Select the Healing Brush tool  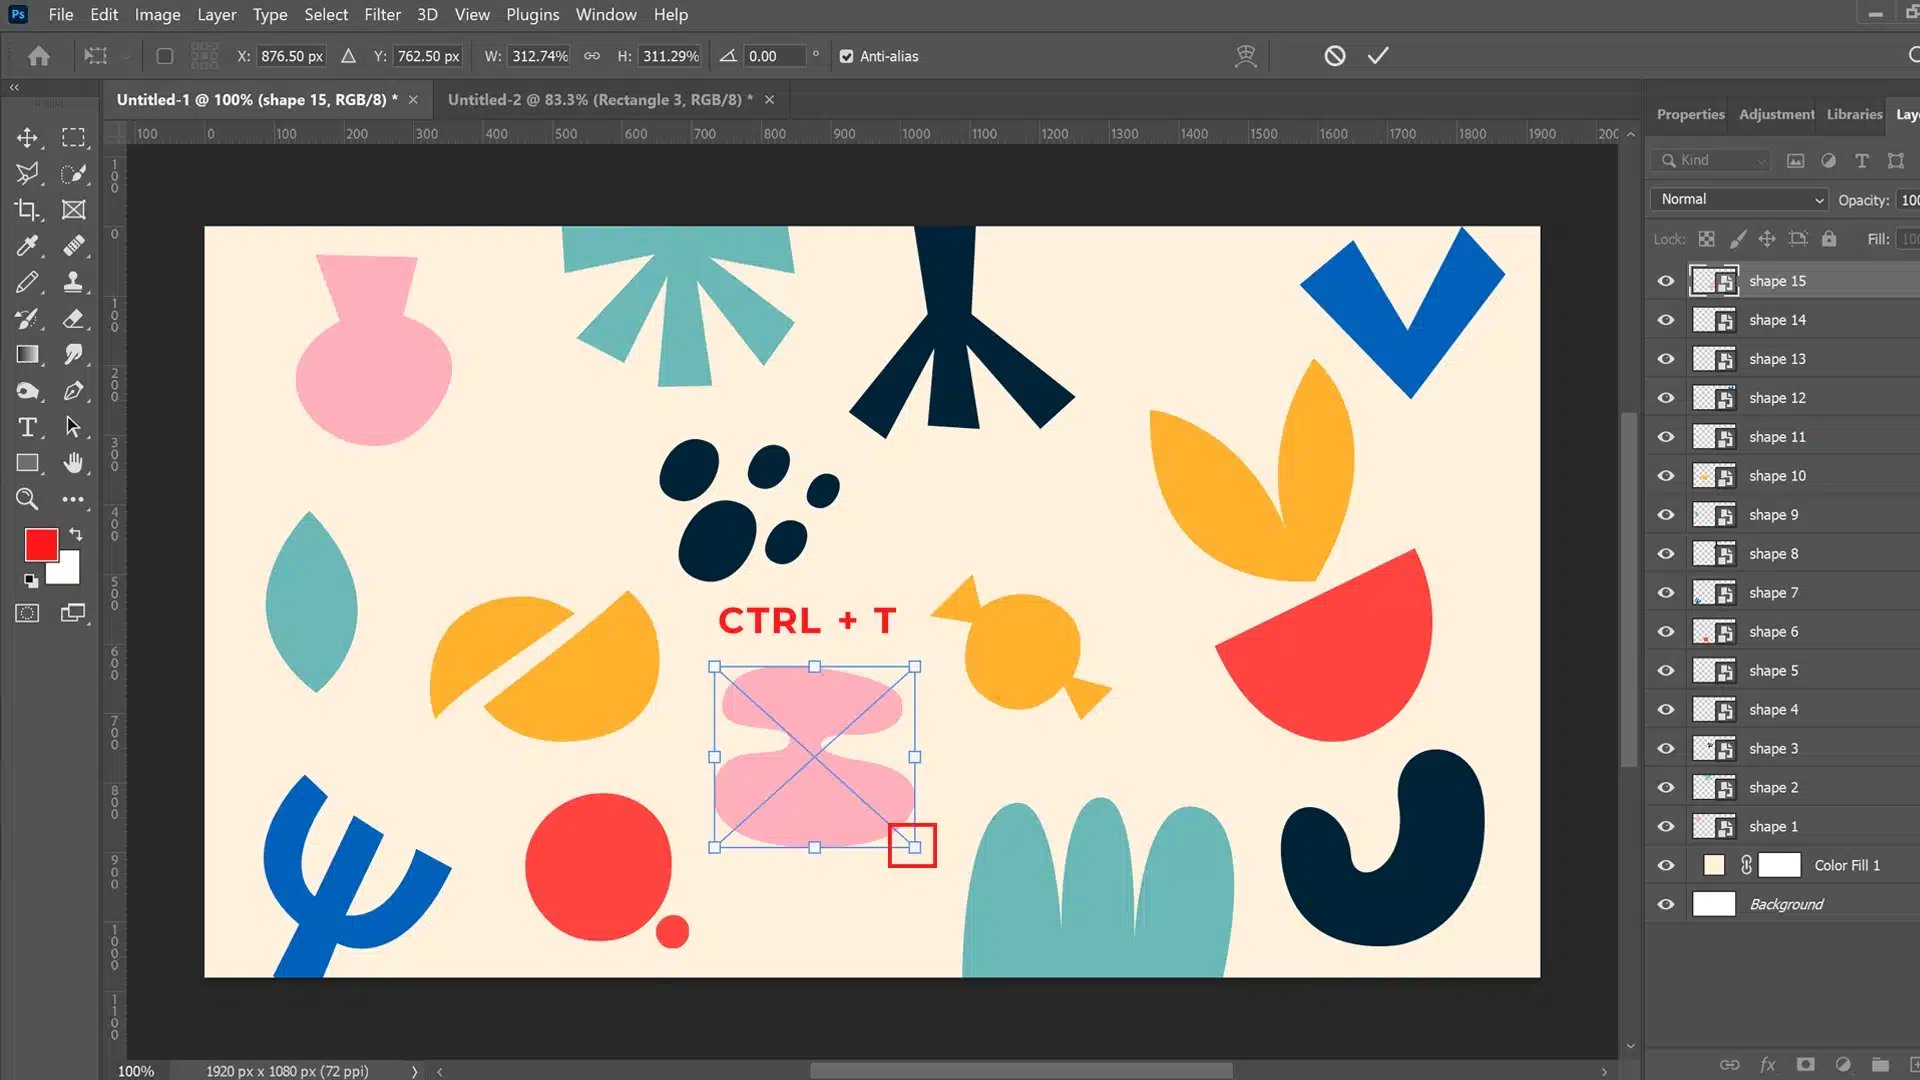pyautogui.click(x=73, y=245)
